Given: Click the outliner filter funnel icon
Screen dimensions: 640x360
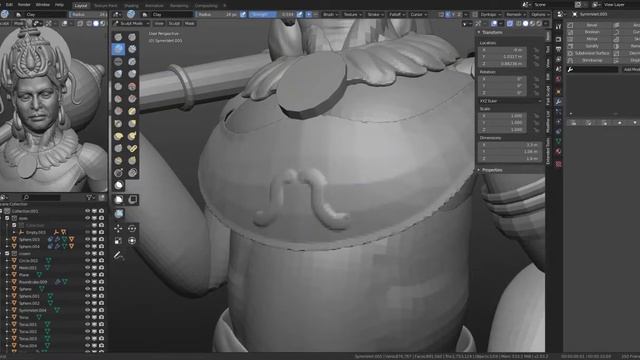Looking at the screenshot, I should (x=89, y=198).
